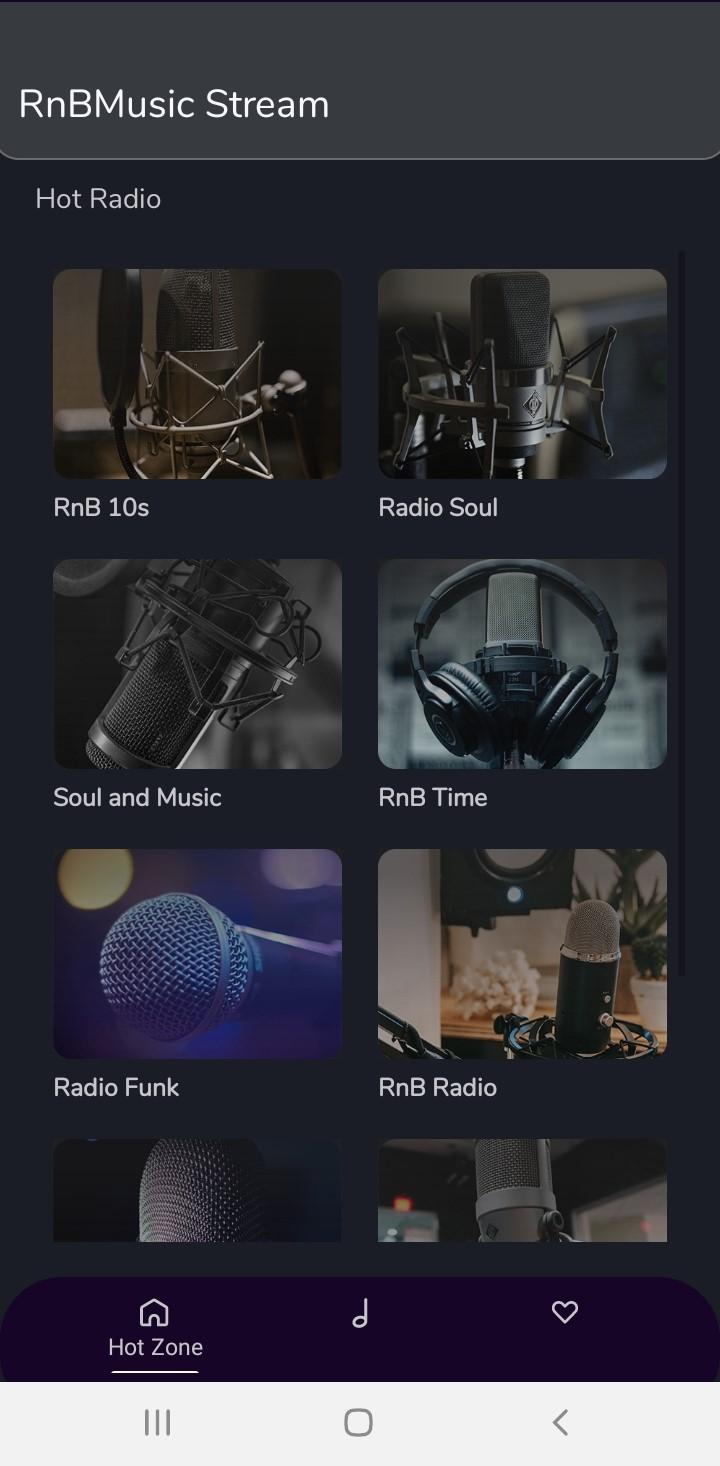Tap the Android home button
The height and width of the screenshot is (1466, 720).
(358, 1422)
